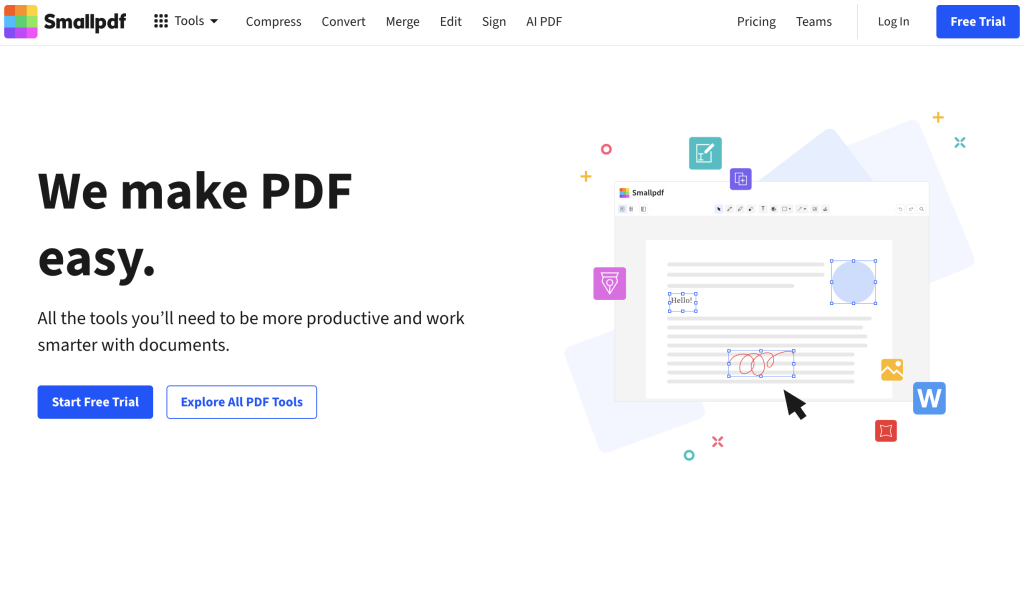The width and height of the screenshot is (1024, 599).
Task: Select the arrow cursor tool in the mock editor
Action: click(x=718, y=209)
